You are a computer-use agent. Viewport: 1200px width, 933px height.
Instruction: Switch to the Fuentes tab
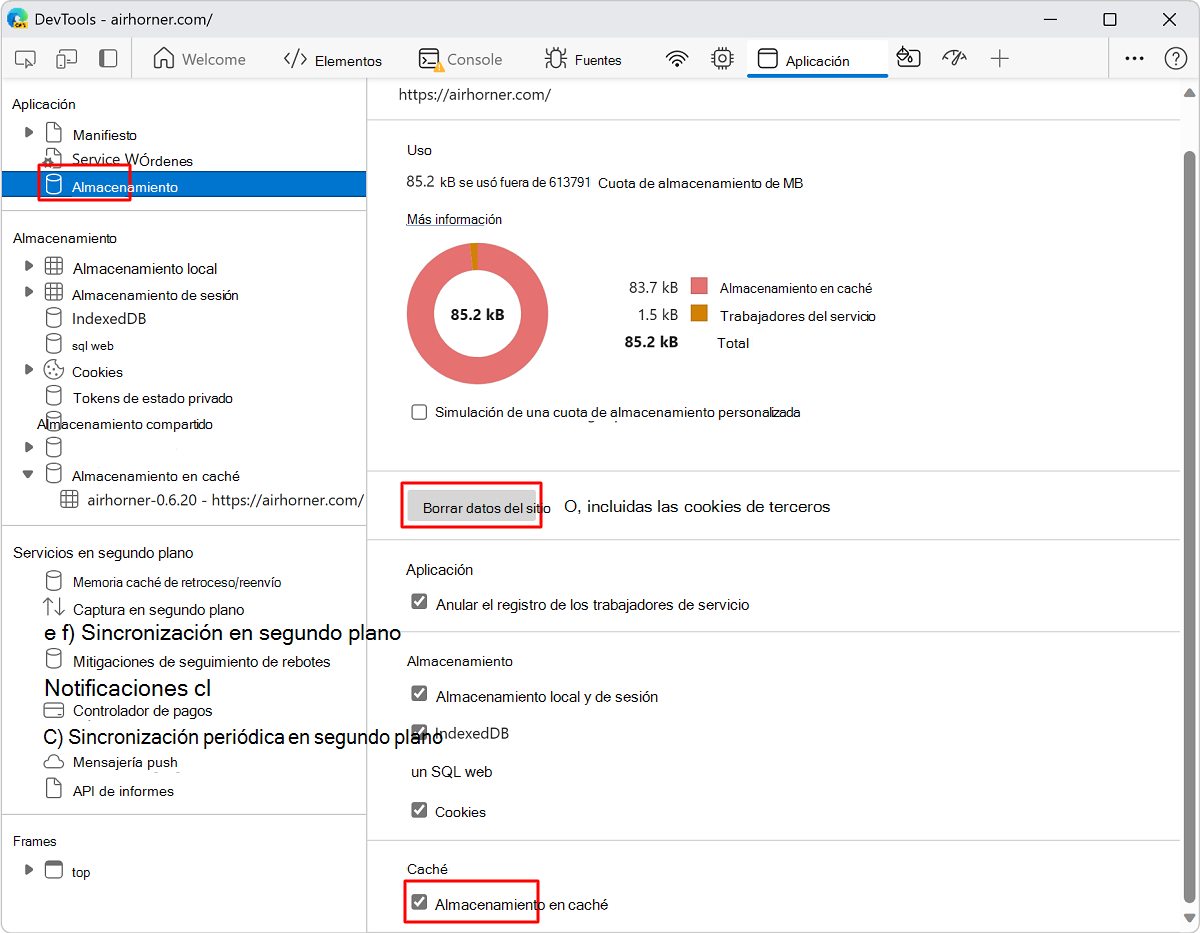[583, 59]
